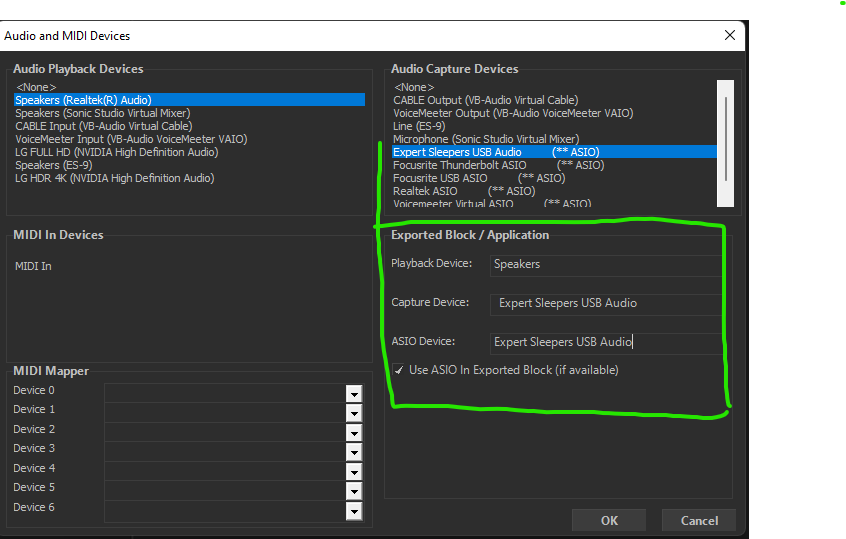Expand the Device 6 MIDI Mapper dropdown
The width and height of the screenshot is (846, 539).
[x=354, y=510]
